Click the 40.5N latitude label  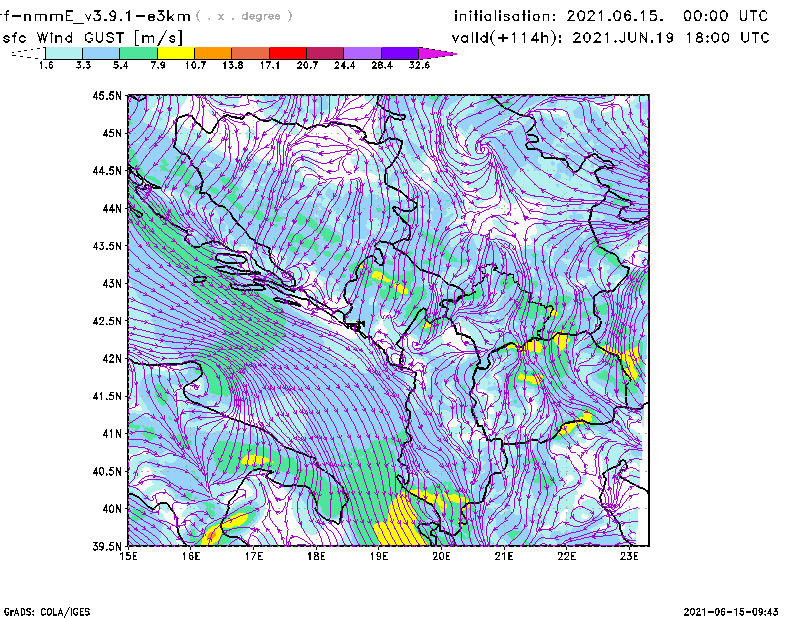[x=107, y=471]
